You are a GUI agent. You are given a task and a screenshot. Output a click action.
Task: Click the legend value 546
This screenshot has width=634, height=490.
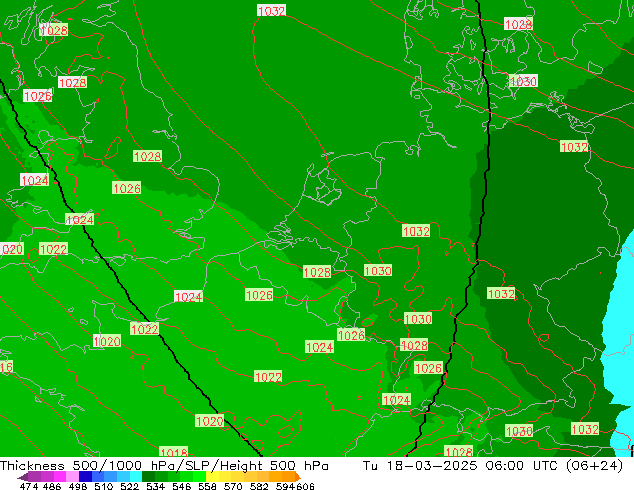(x=181, y=486)
